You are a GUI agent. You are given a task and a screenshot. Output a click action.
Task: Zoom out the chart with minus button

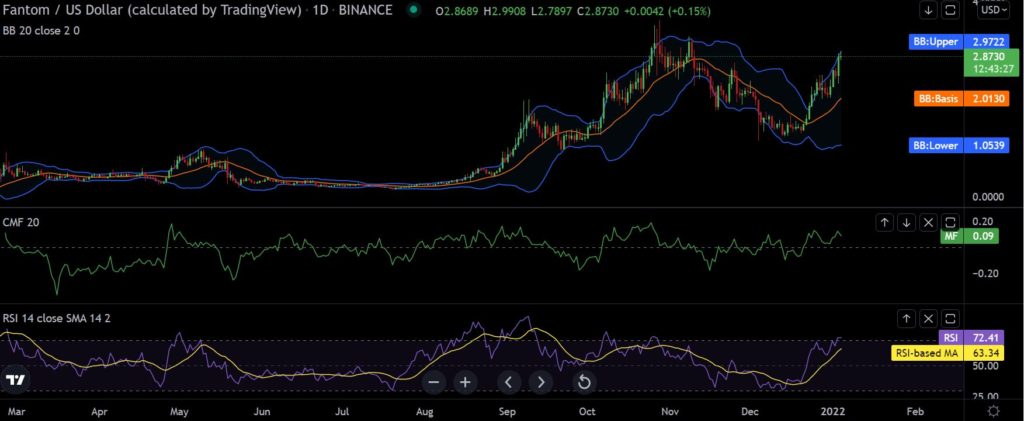point(434,382)
